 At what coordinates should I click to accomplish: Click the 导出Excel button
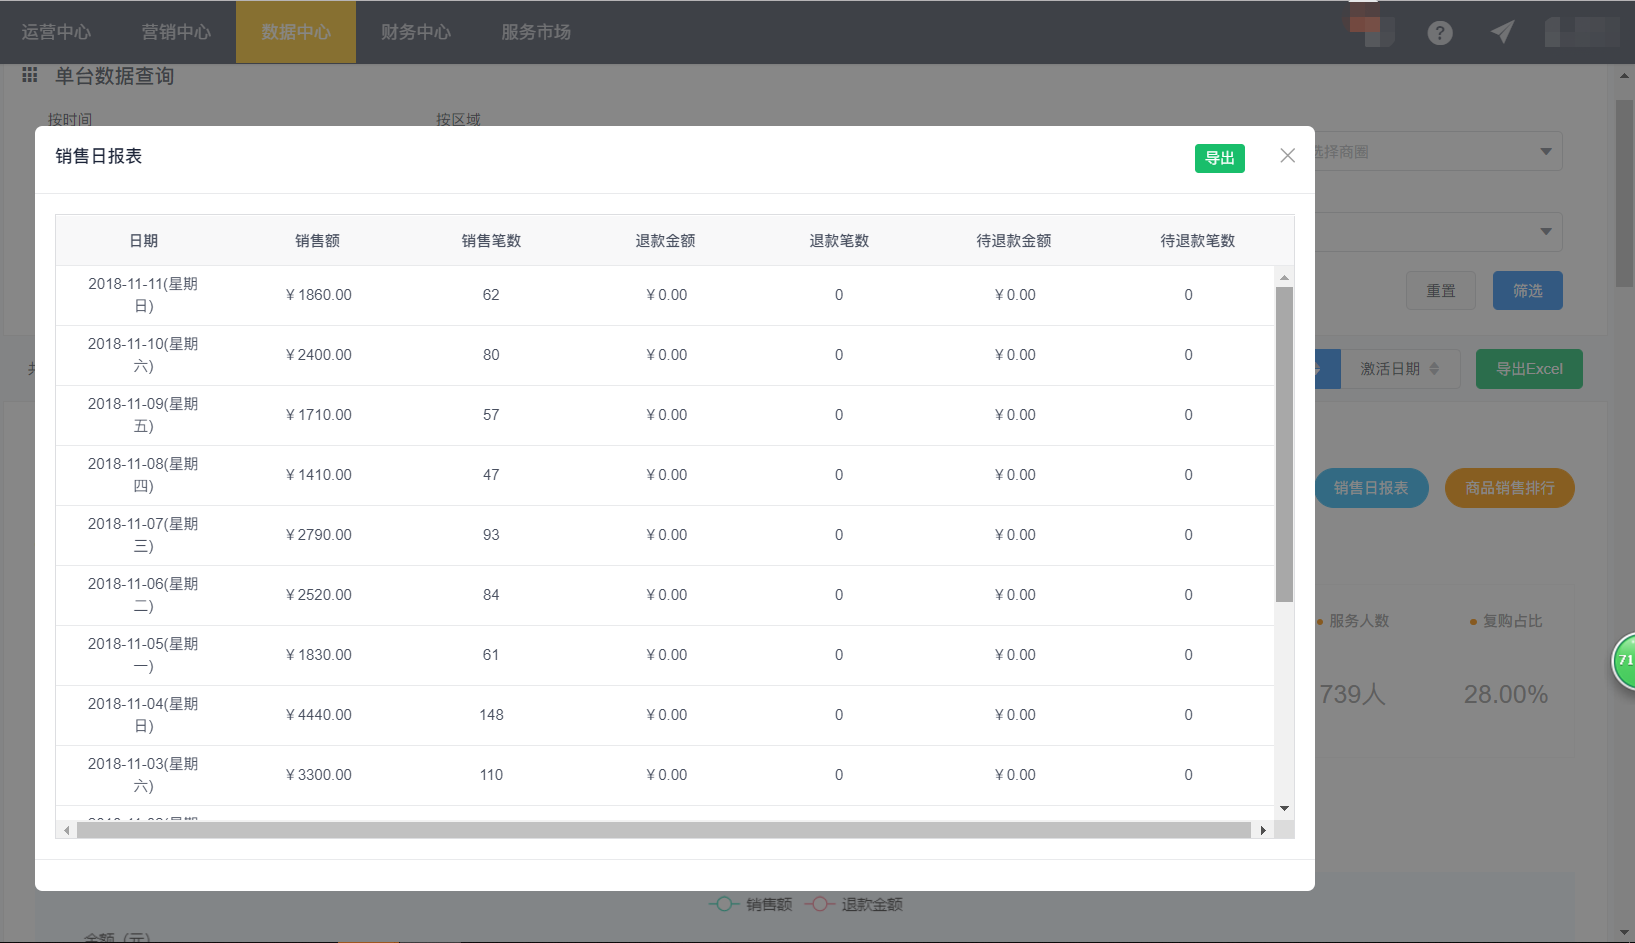(1529, 369)
